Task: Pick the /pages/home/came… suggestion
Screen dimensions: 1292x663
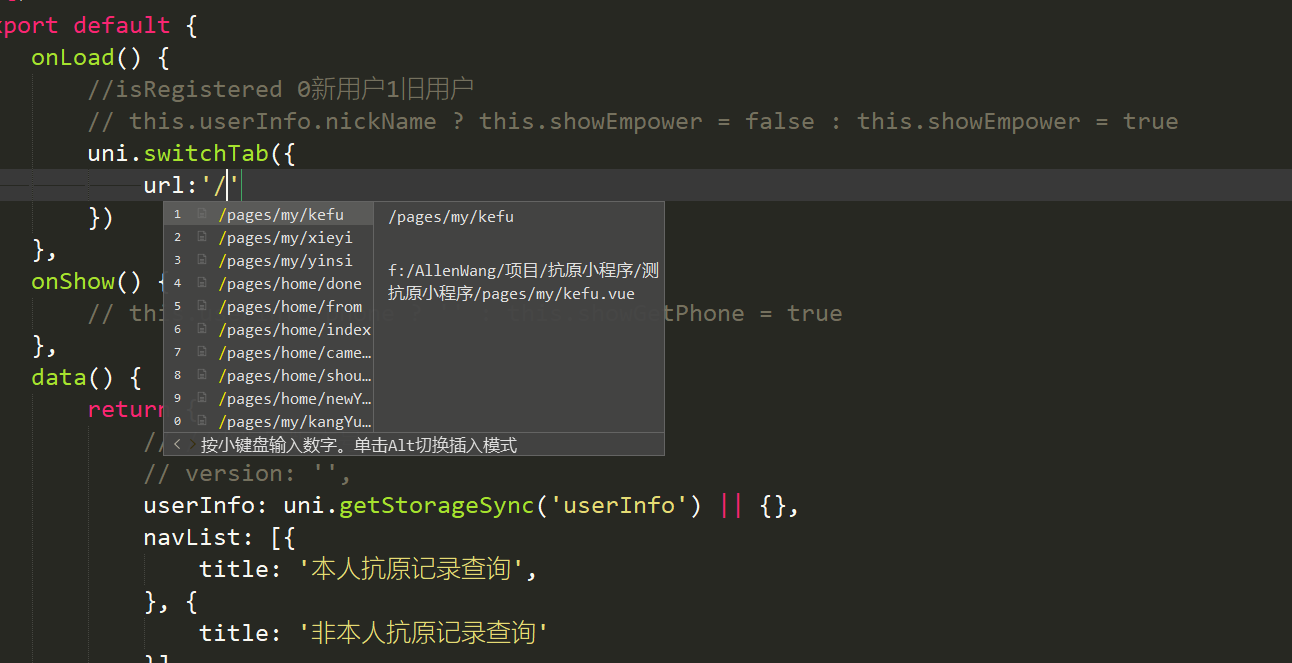Action: coord(269,352)
